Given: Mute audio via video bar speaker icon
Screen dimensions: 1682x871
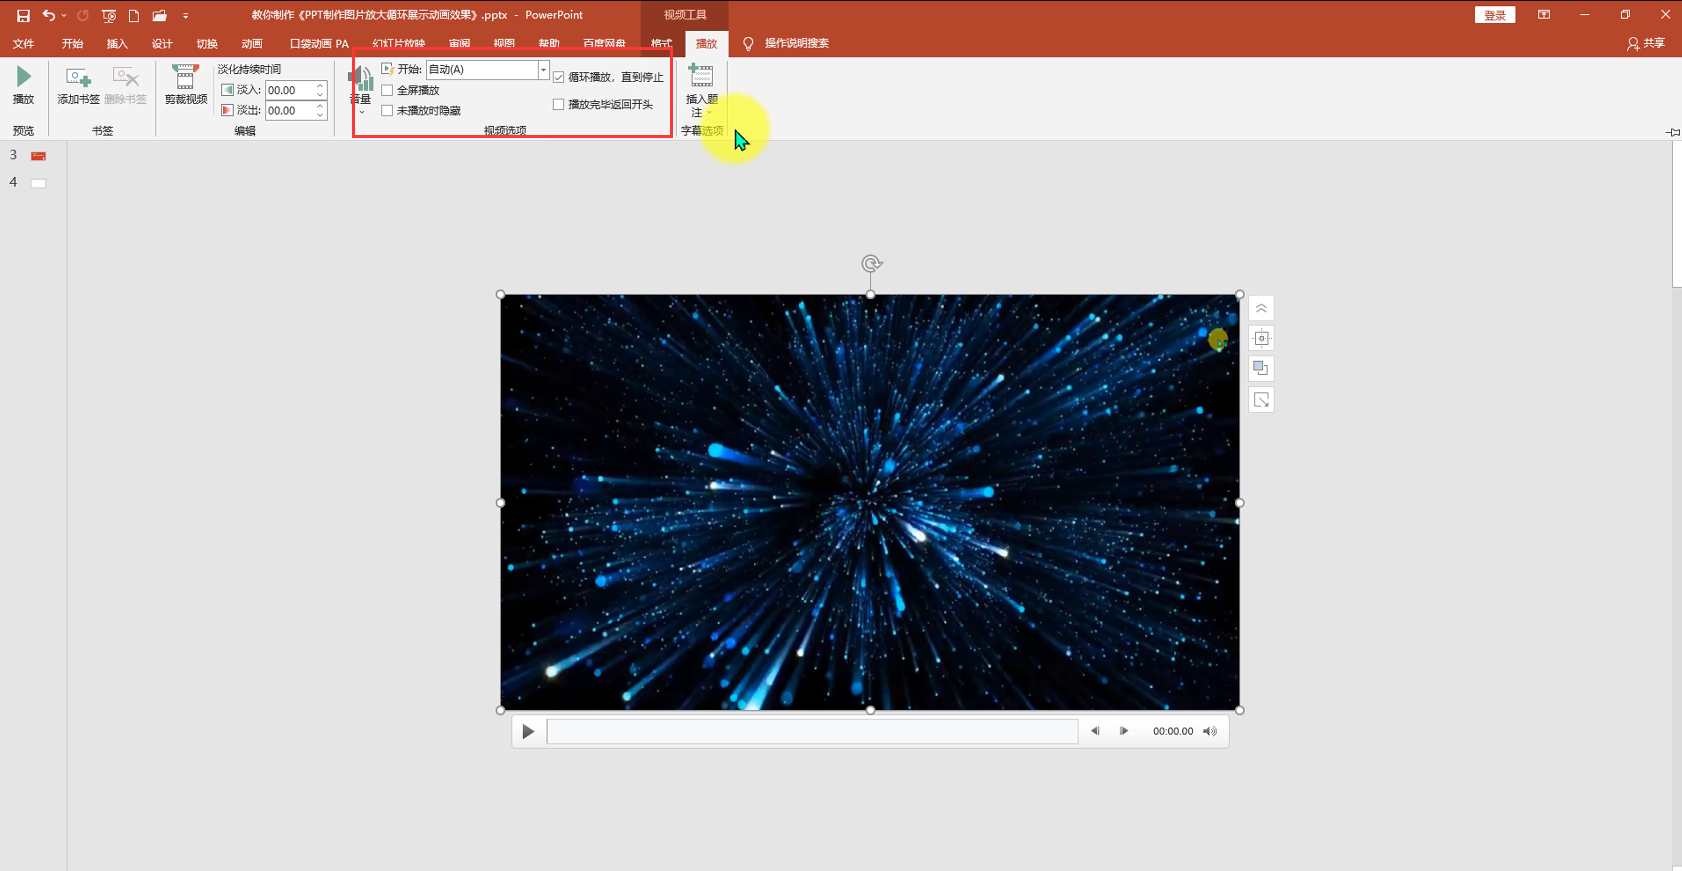Looking at the screenshot, I should pos(1210,731).
